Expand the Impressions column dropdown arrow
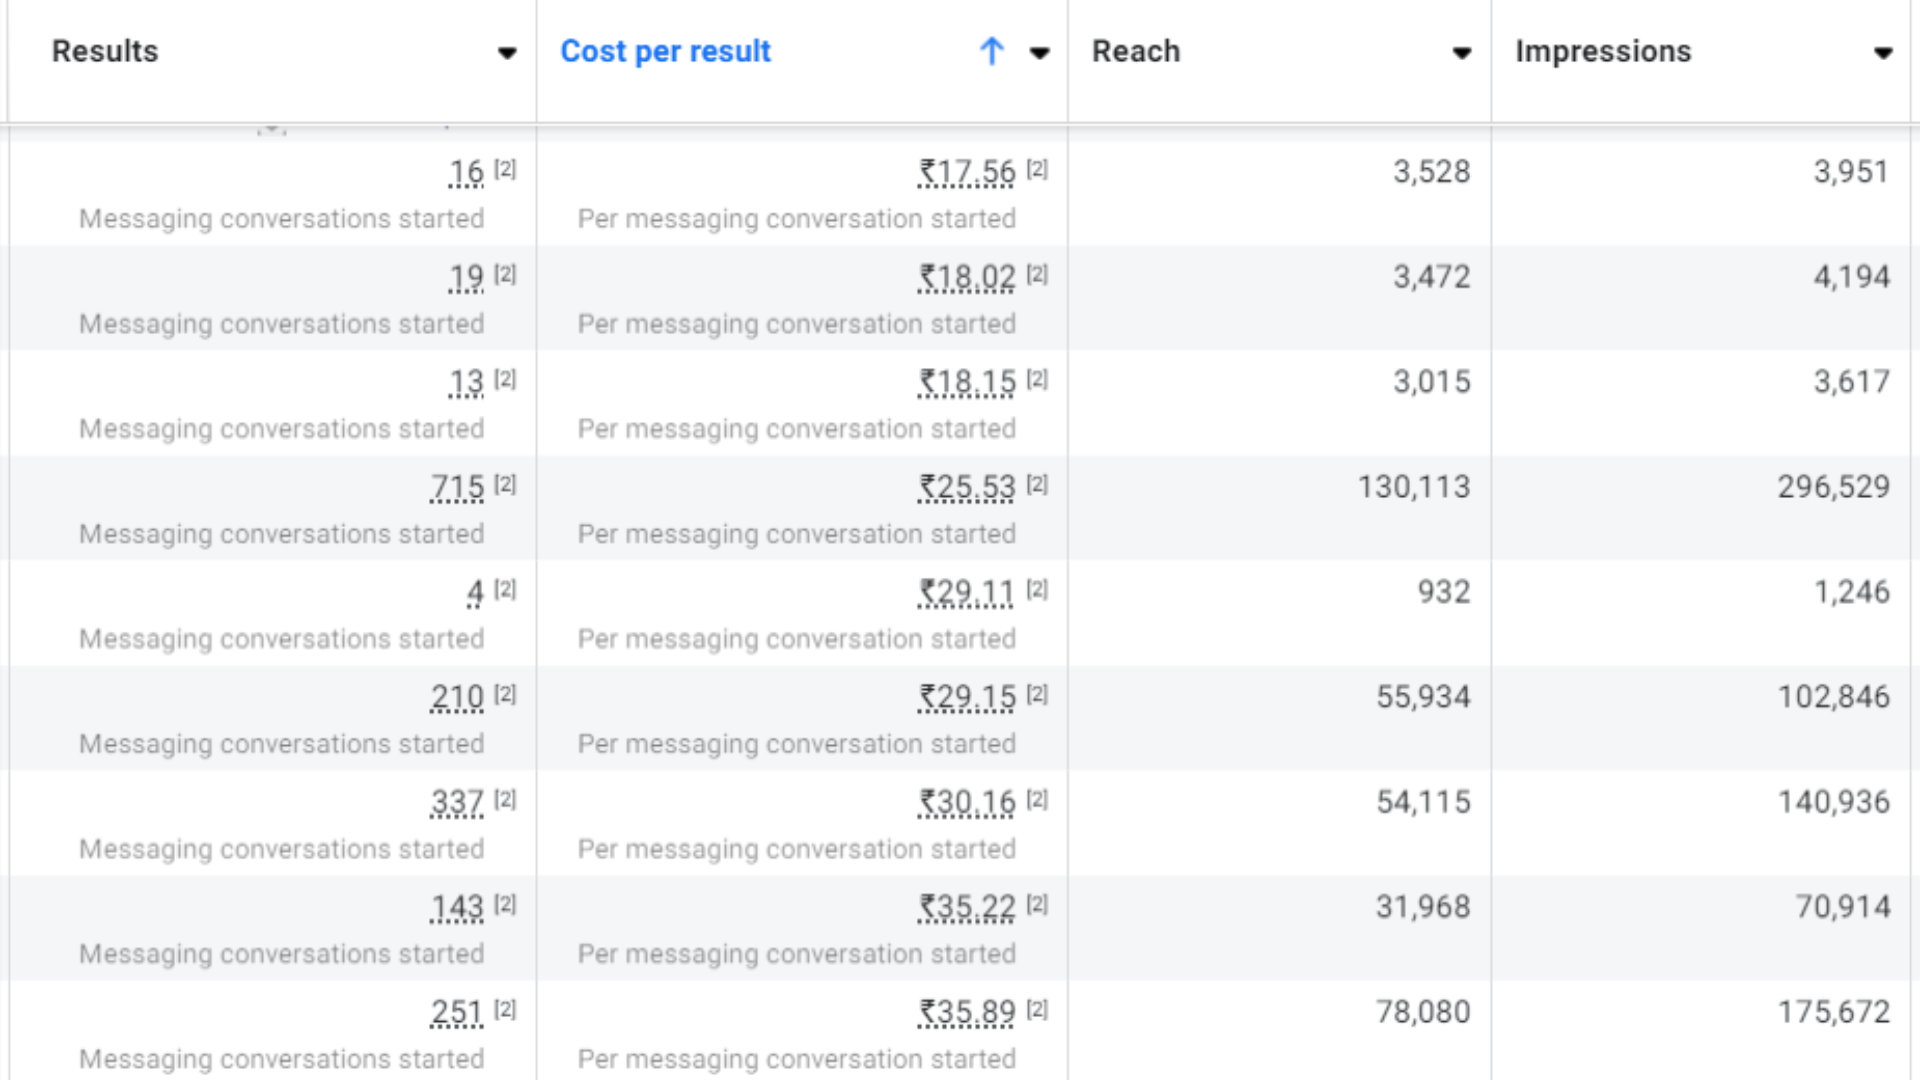This screenshot has width=1920, height=1080. tap(1883, 53)
